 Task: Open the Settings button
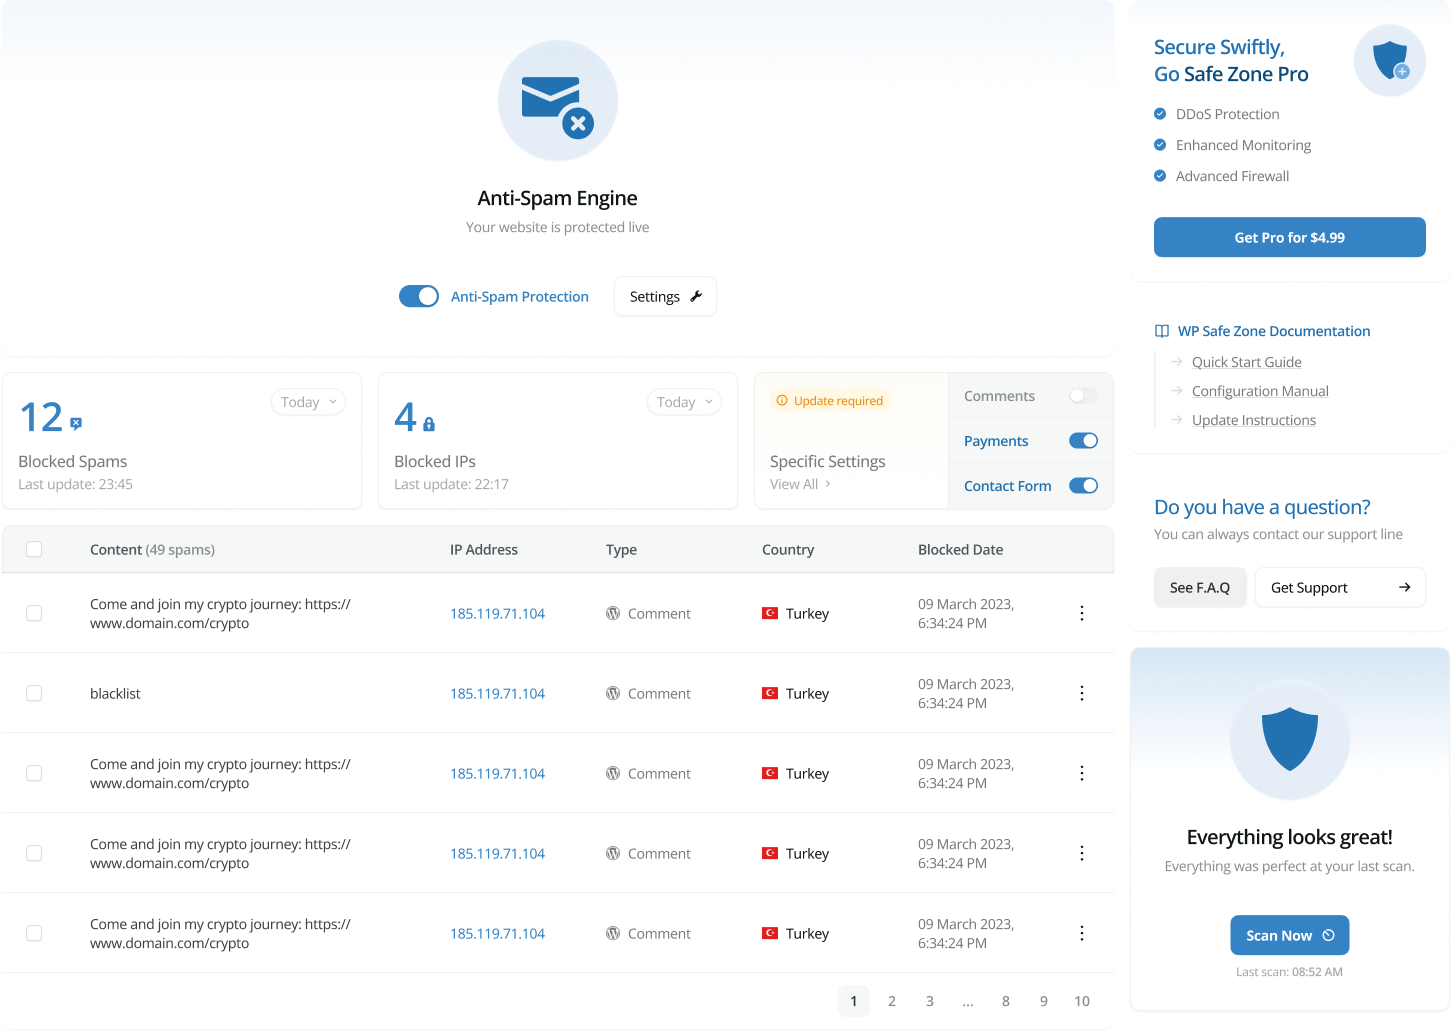[665, 296]
